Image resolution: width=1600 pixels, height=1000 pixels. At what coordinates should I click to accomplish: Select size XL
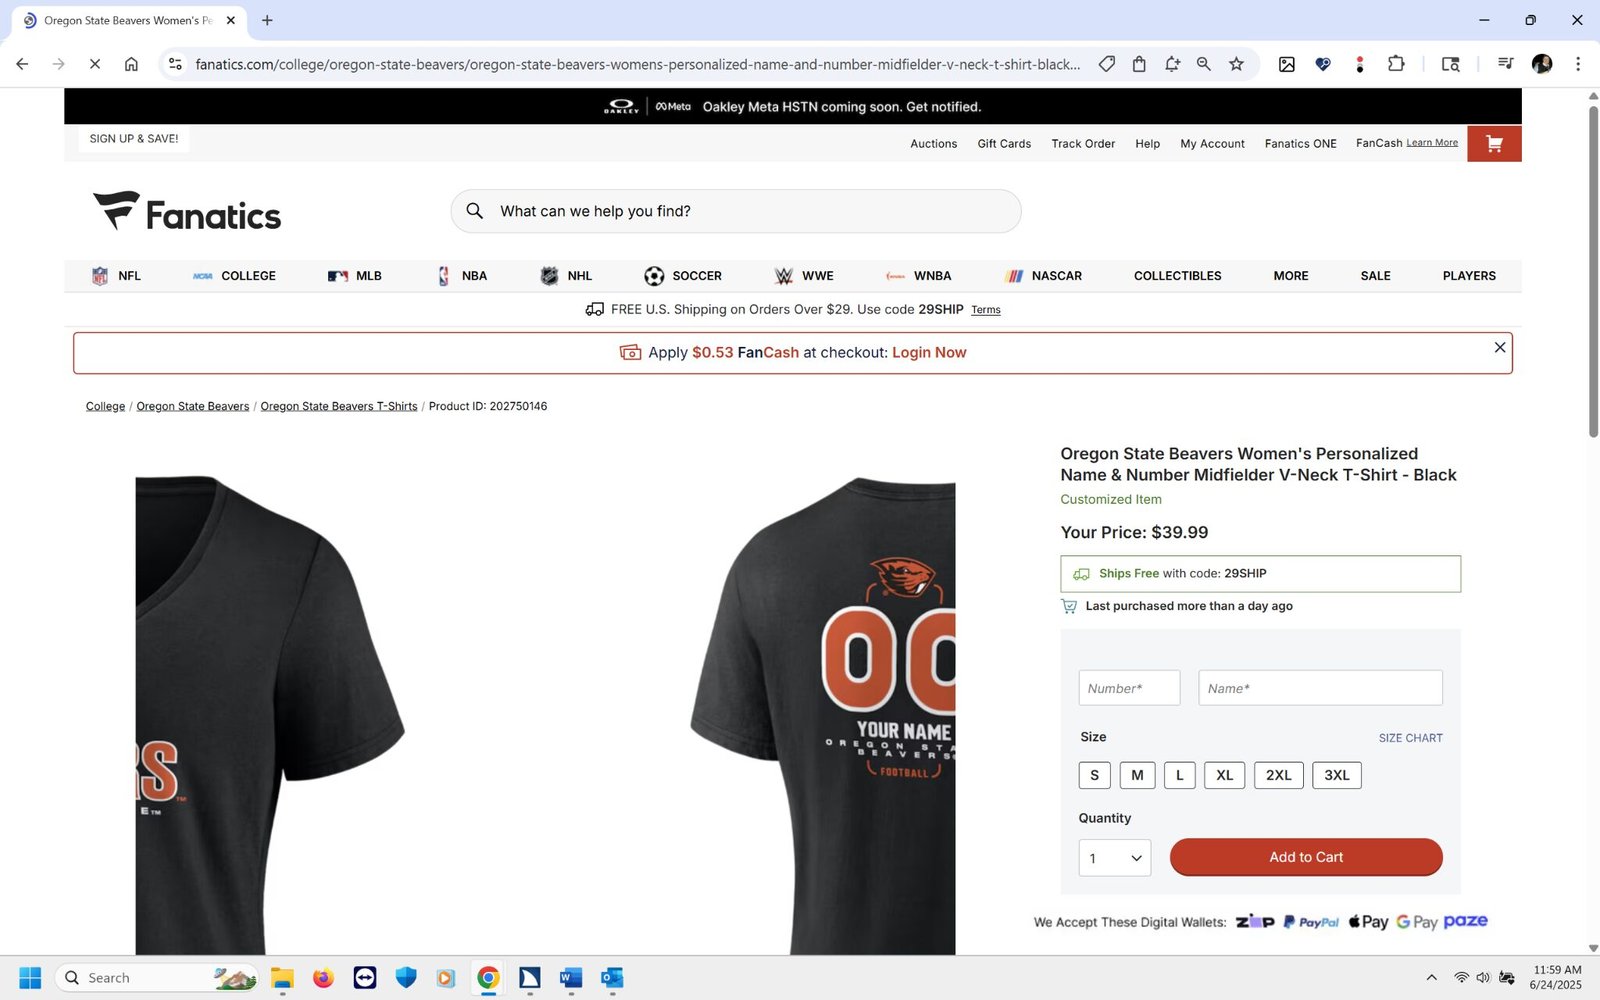tap(1225, 775)
